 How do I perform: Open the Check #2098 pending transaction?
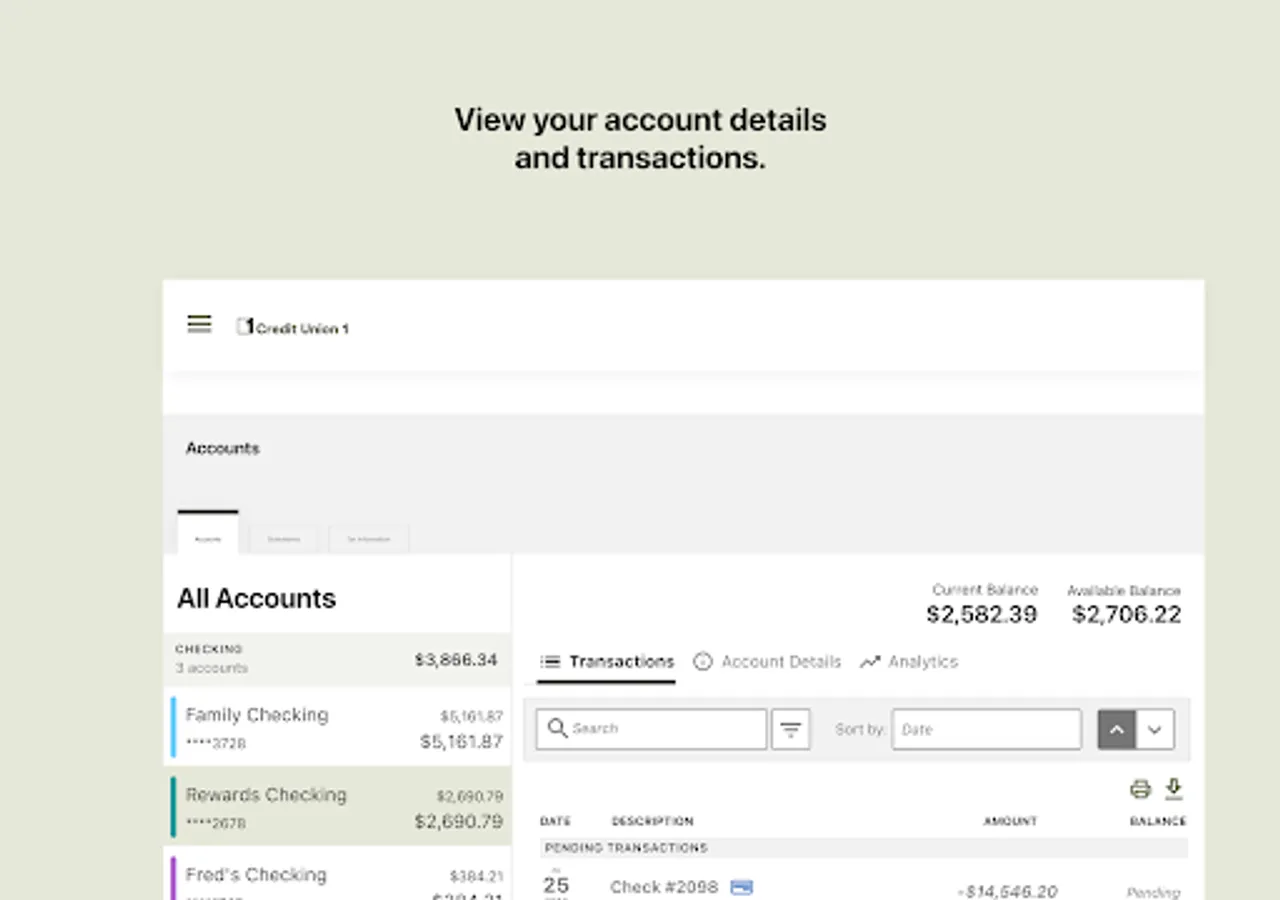pyautogui.click(x=664, y=887)
